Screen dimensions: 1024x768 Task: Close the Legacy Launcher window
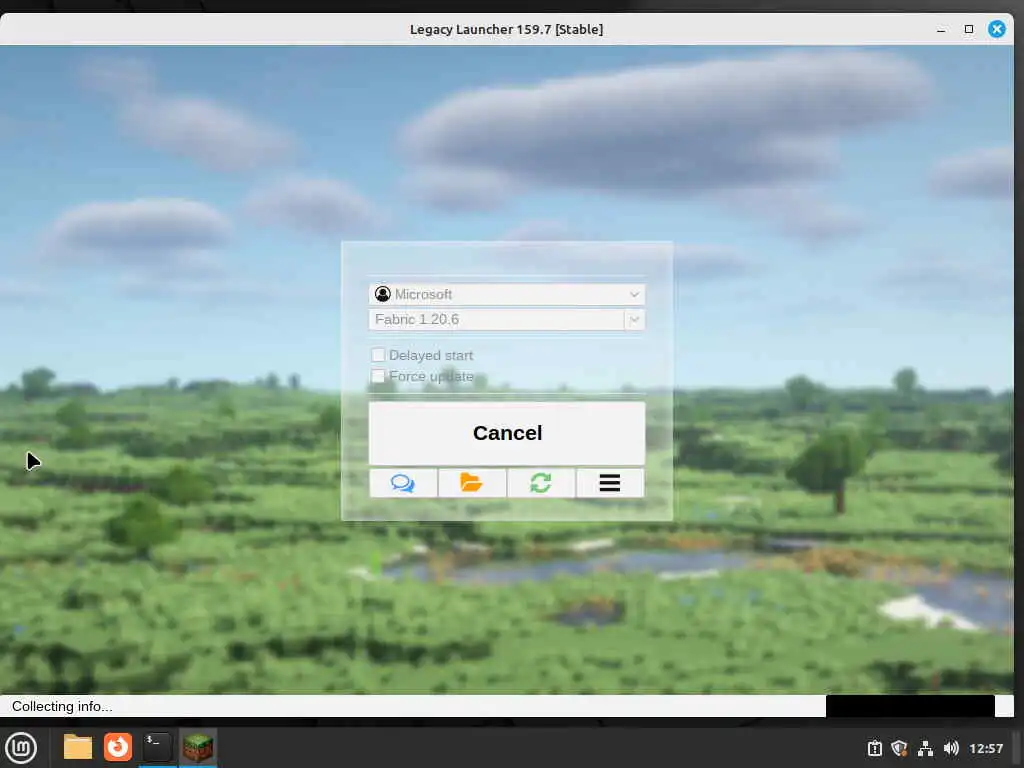pyautogui.click(x=997, y=29)
